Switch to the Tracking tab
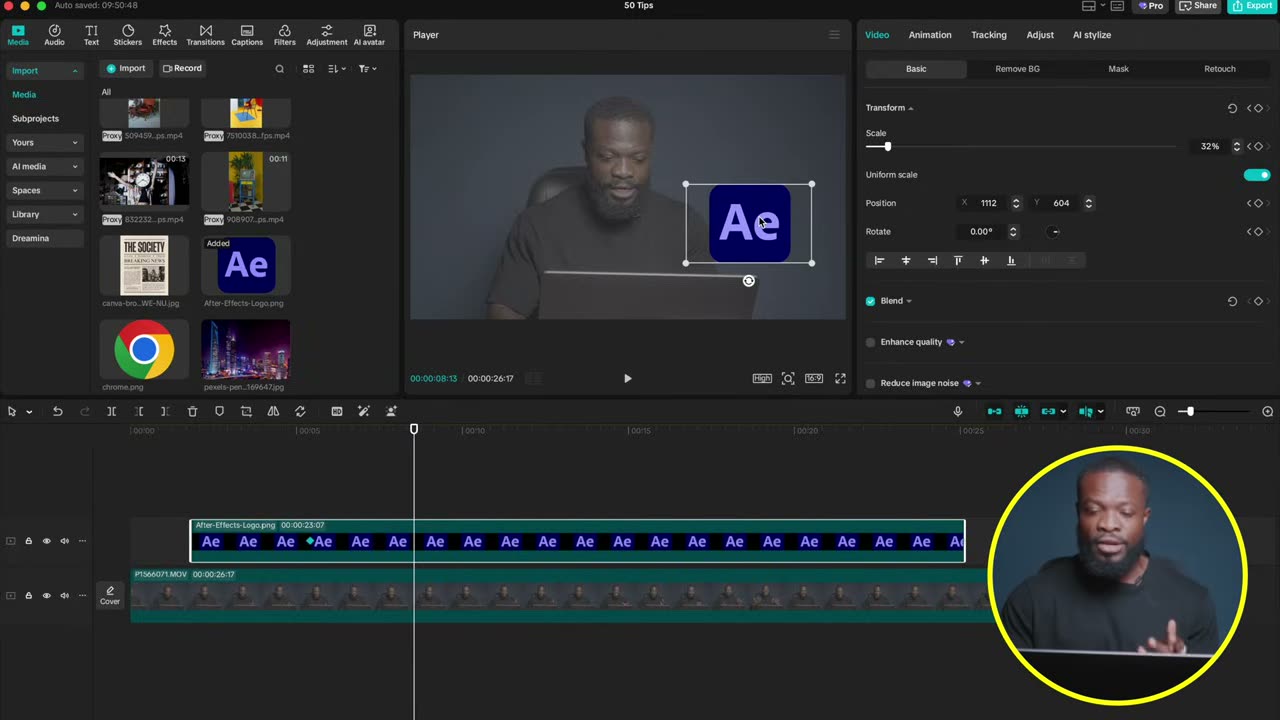This screenshot has width=1280, height=720. tap(989, 35)
